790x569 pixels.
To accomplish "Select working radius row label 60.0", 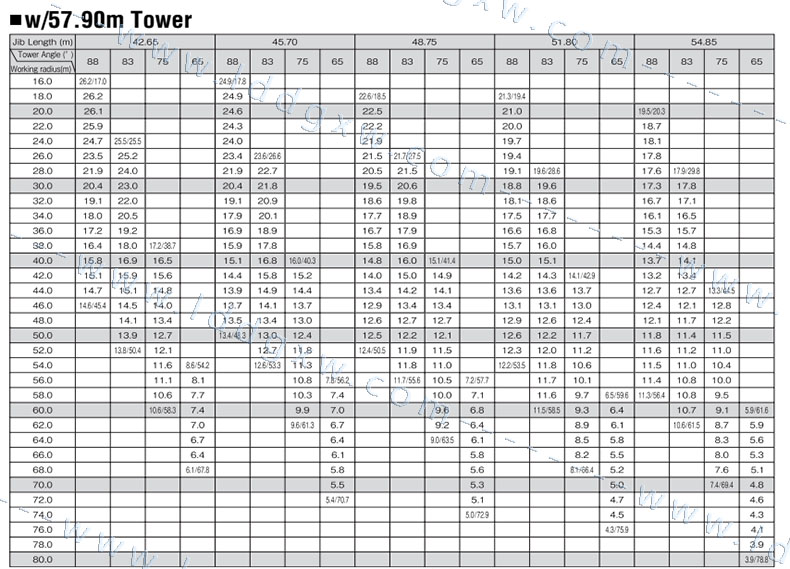I will click(42, 410).
